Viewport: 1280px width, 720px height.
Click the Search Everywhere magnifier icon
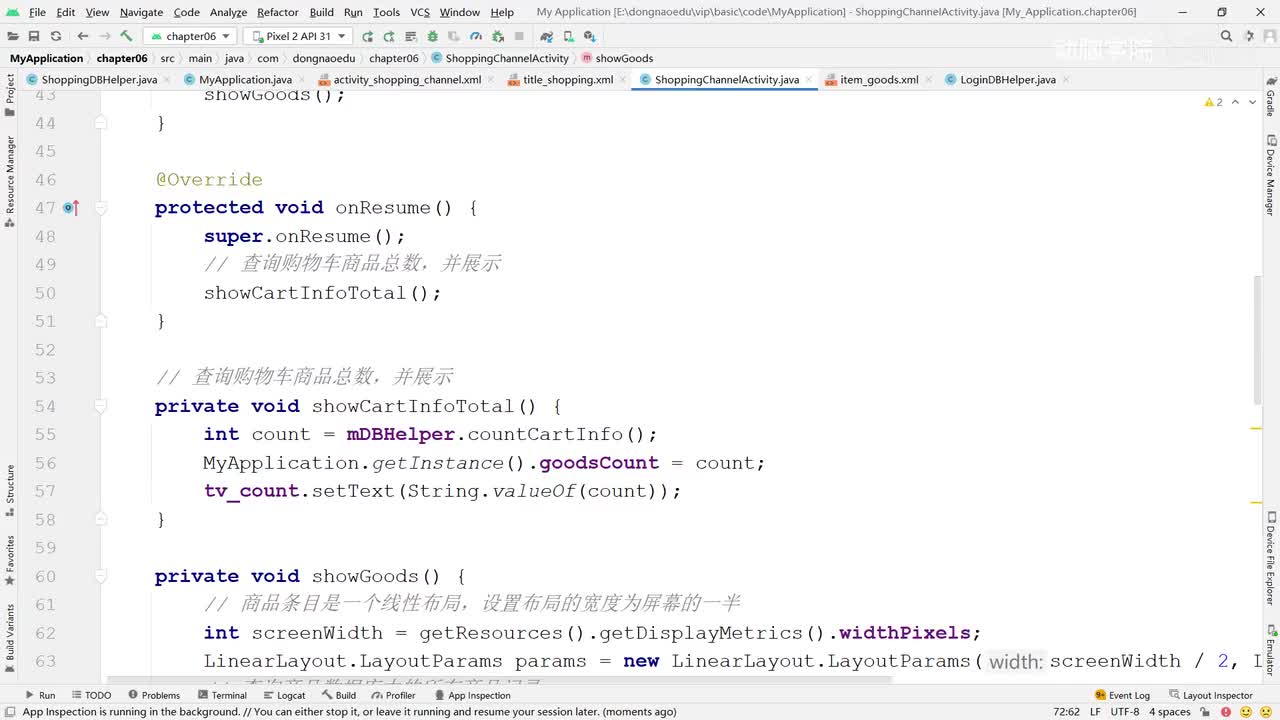pyautogui.click(x=1226, y=36)
